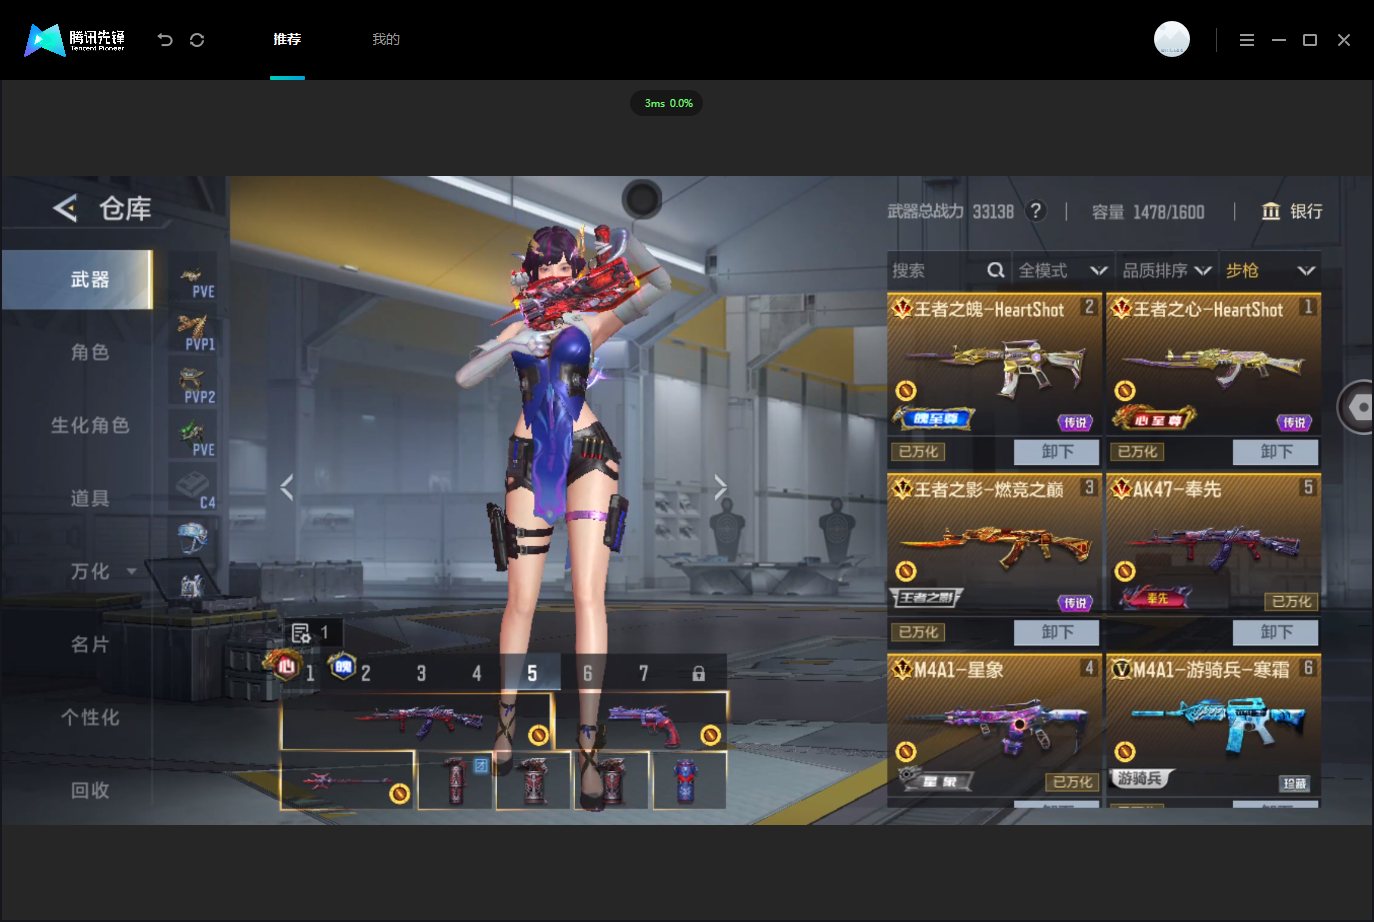Select the 个性化 sidebar category
This screenshot has width=1374, height=922.
pyautogui.click(x=90, y=717)
